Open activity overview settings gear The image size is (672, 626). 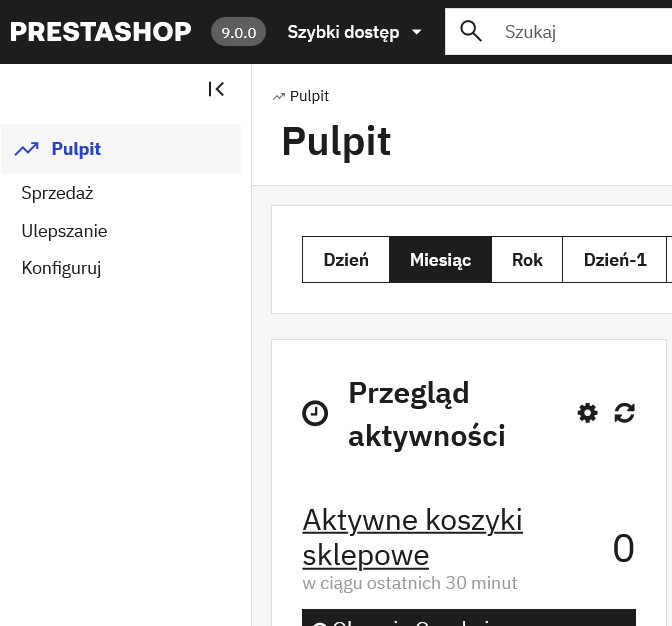(588, 412)
